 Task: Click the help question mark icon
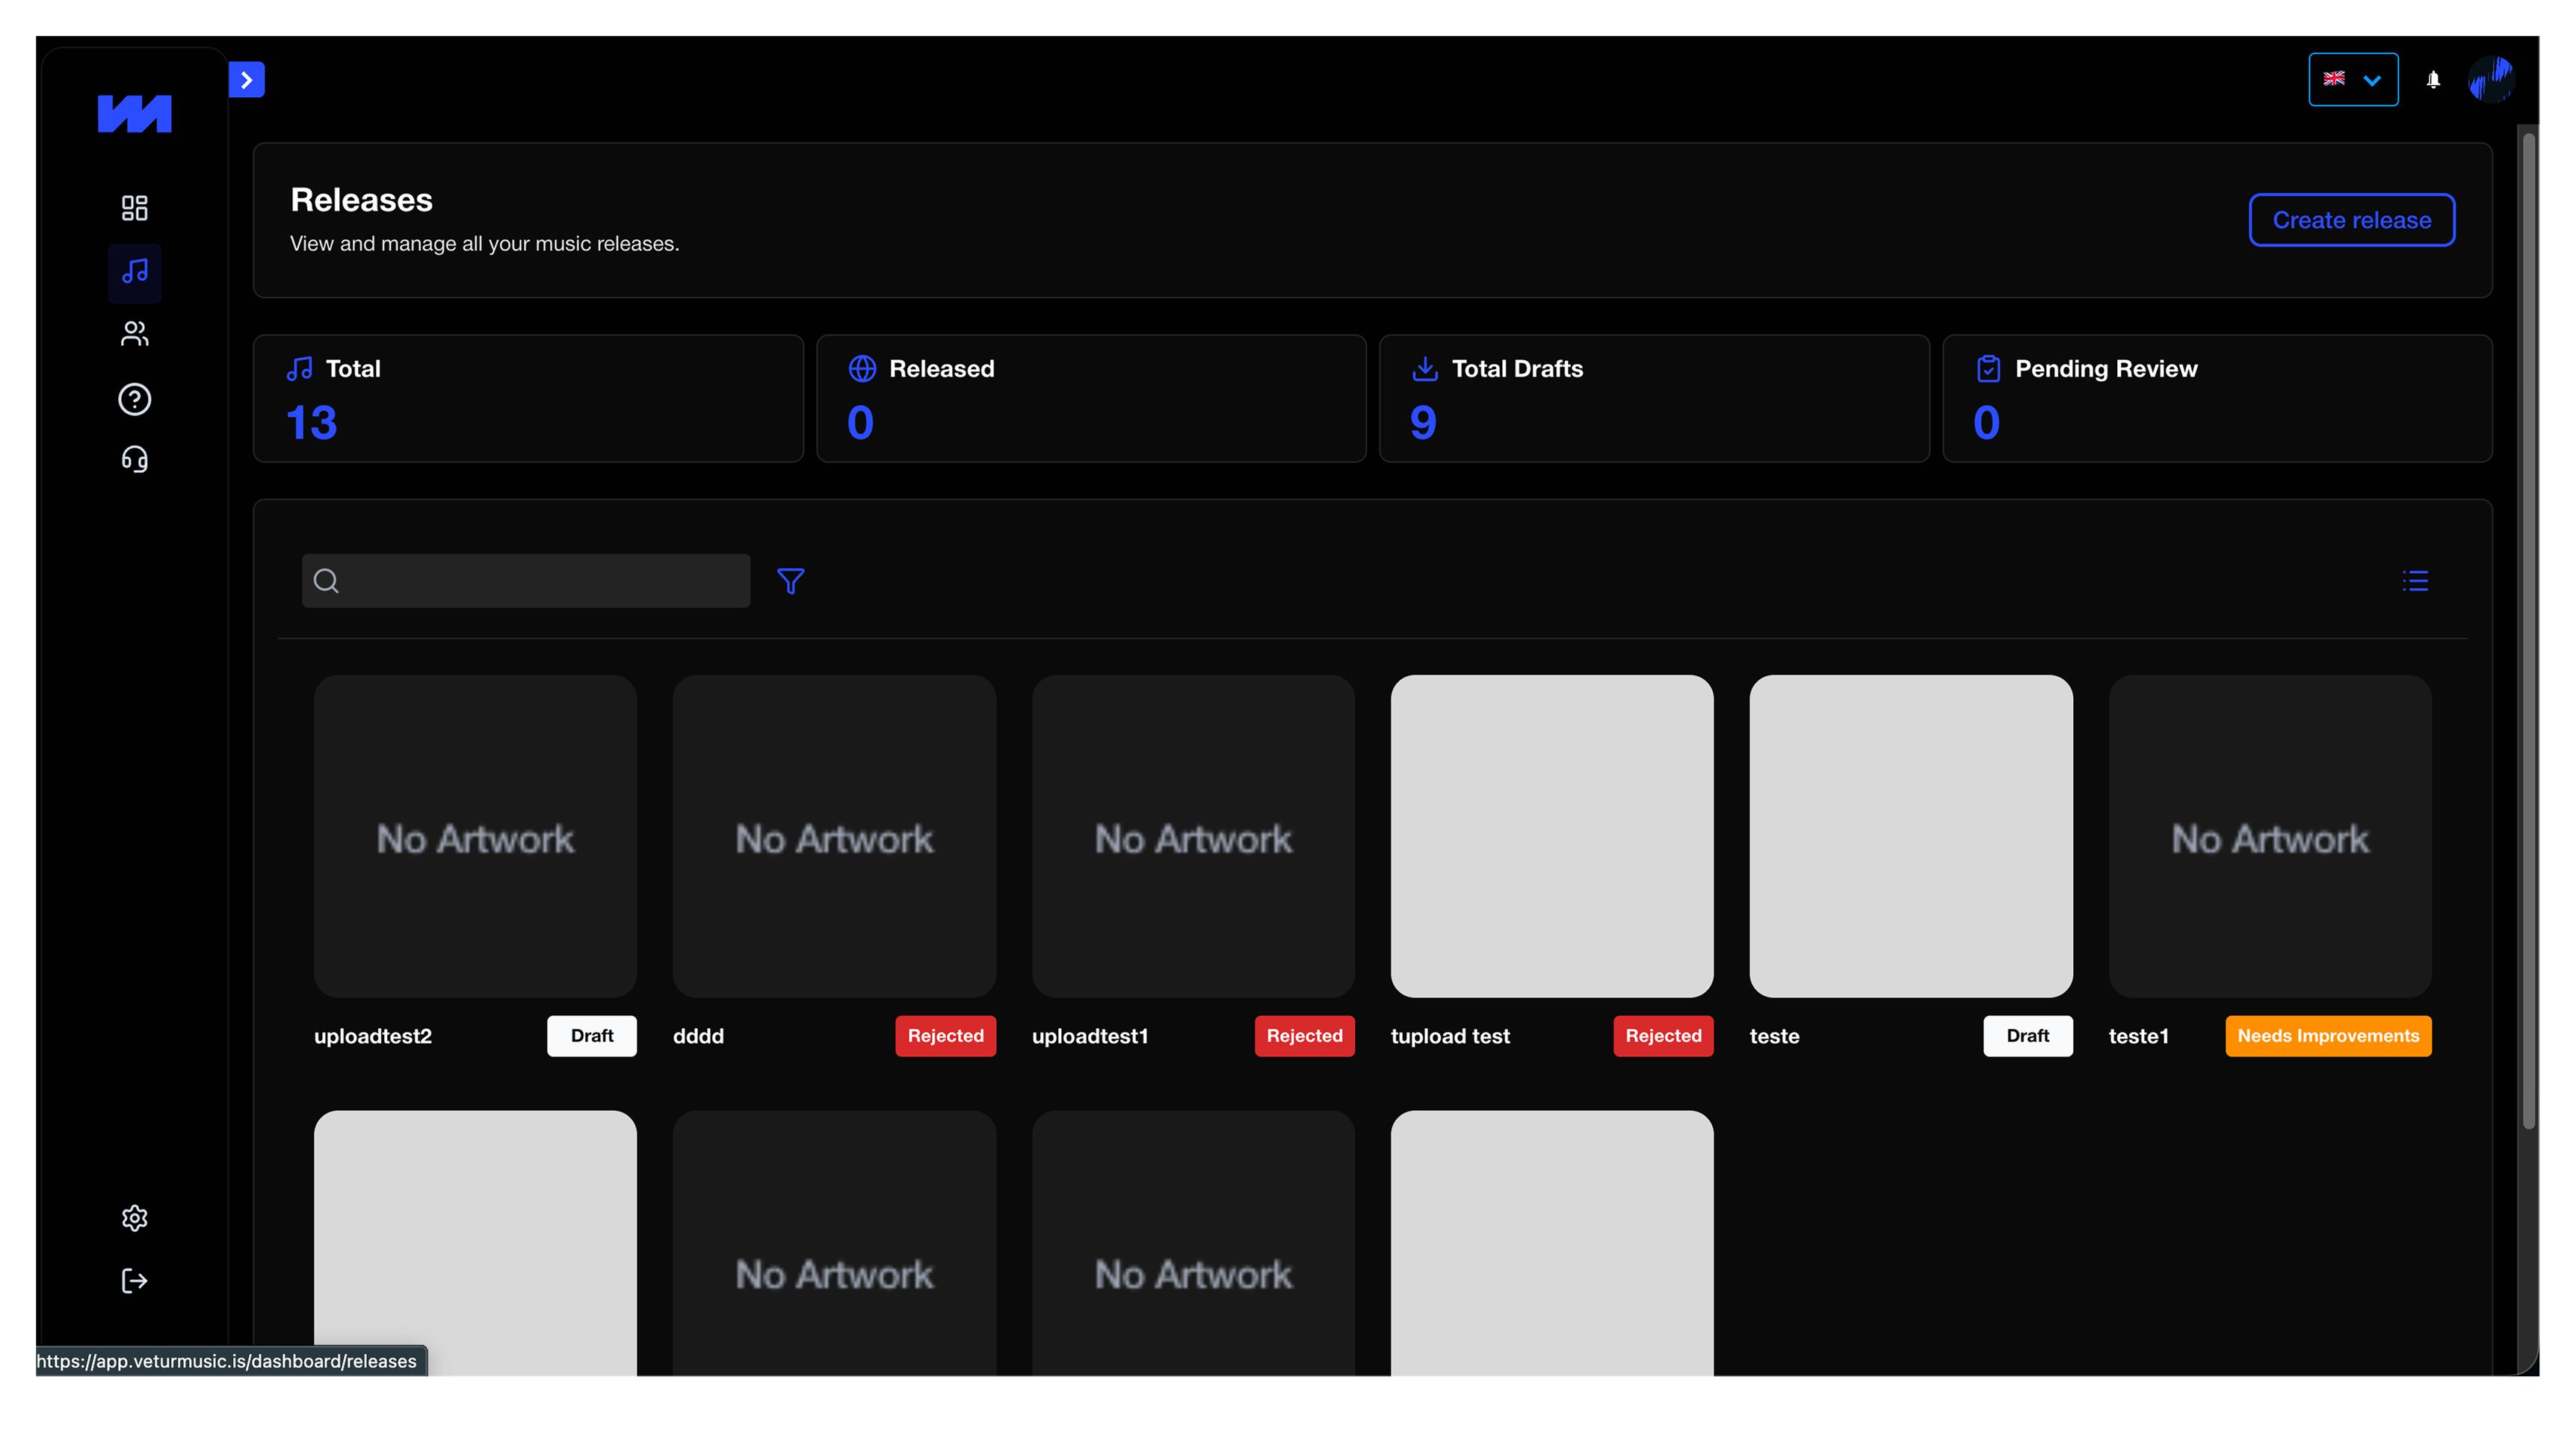pos(134,399)
